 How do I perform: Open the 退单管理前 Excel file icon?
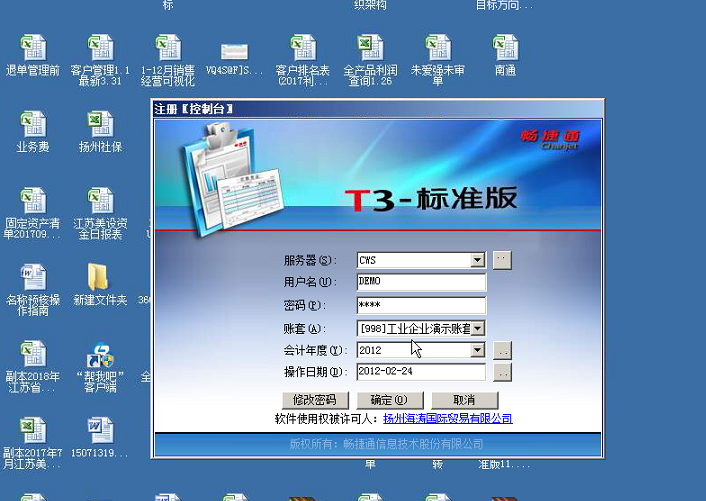click(33, 48)
